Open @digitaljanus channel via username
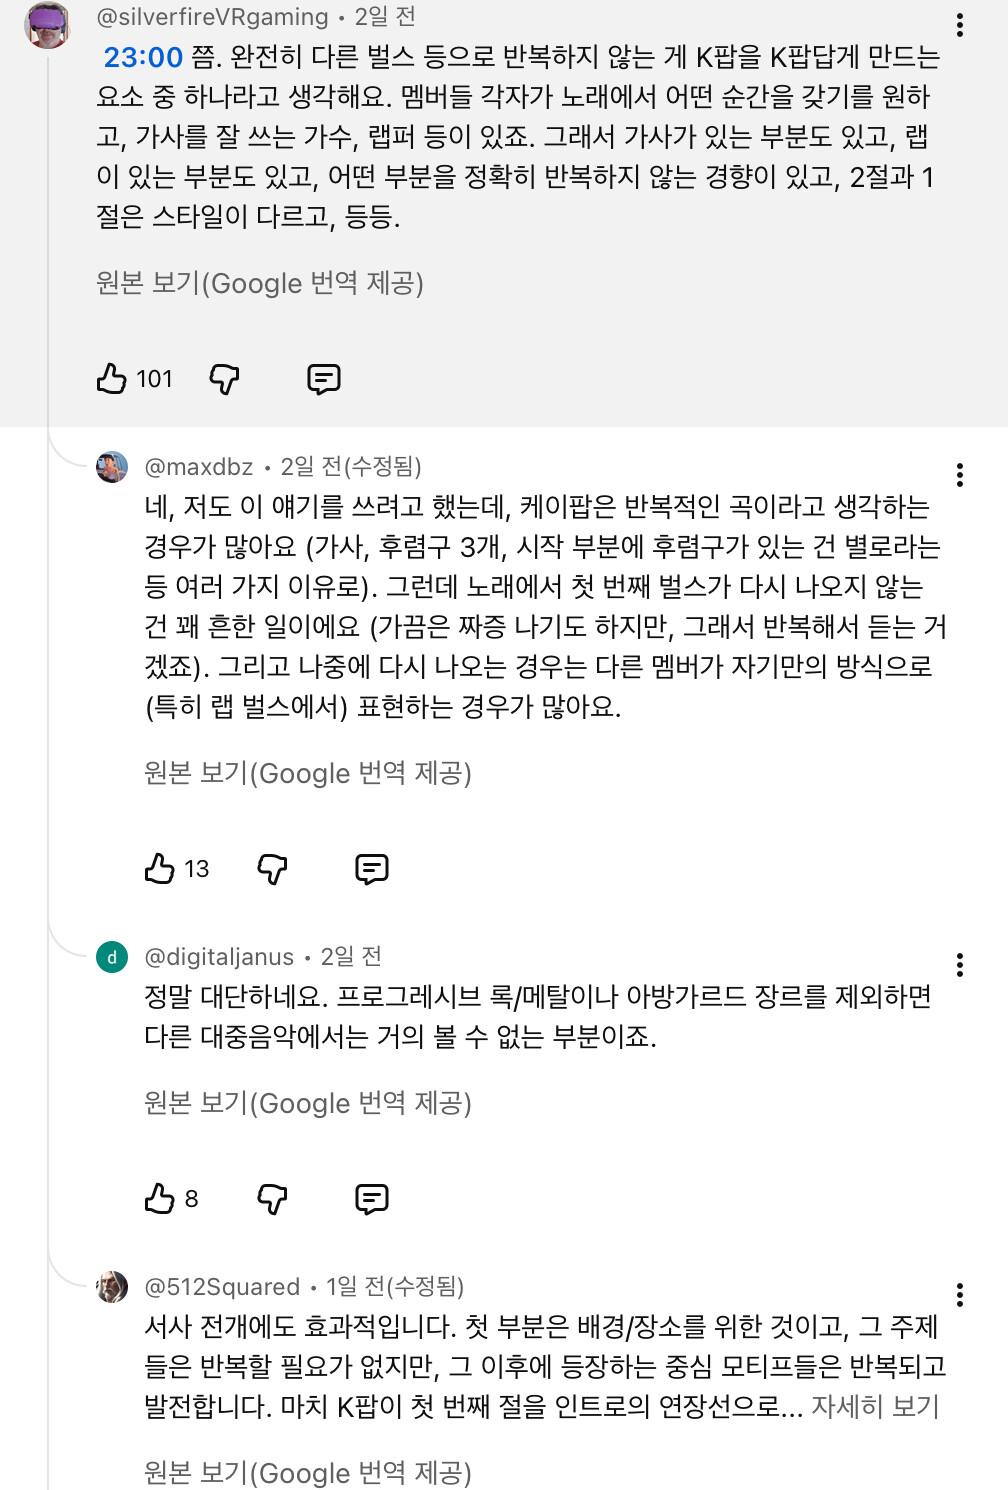The image size is (1008, 1490). click(x=219, y=957)
